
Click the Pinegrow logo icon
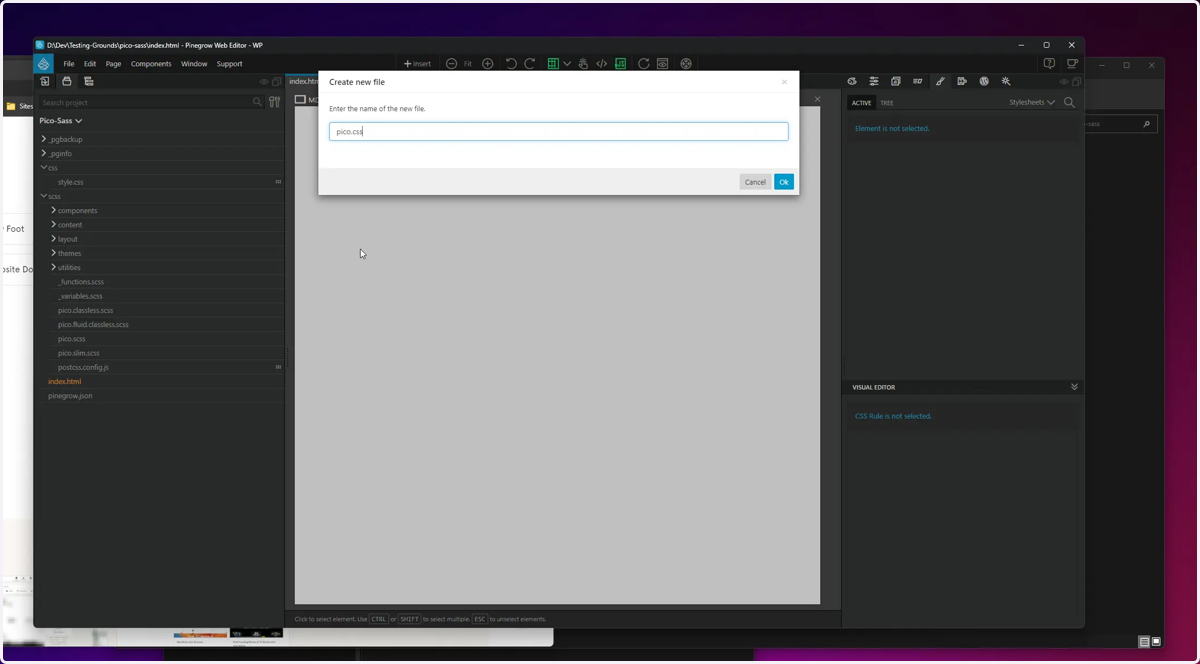click(44, 63)
